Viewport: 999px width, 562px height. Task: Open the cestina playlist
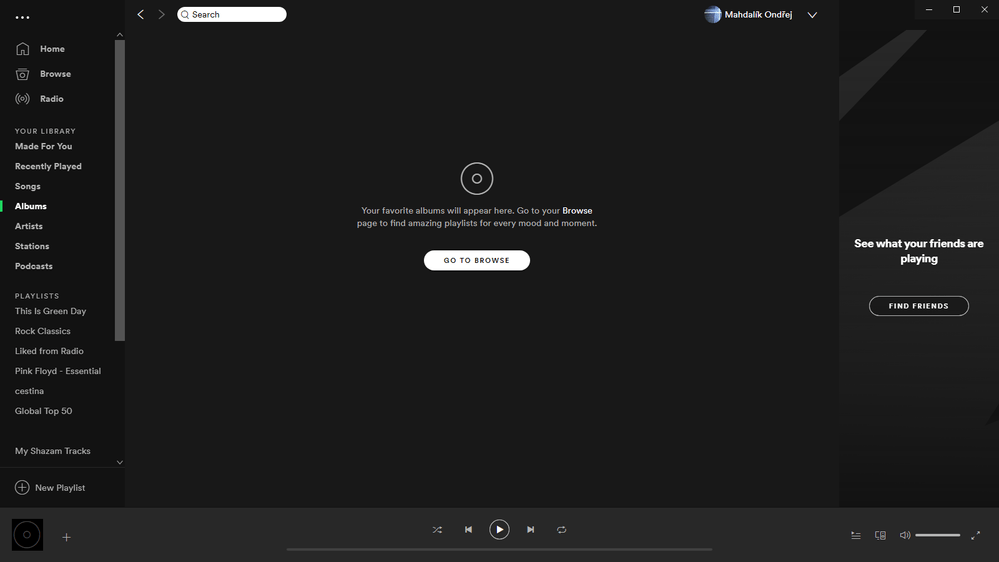click(x=29, y=391)
